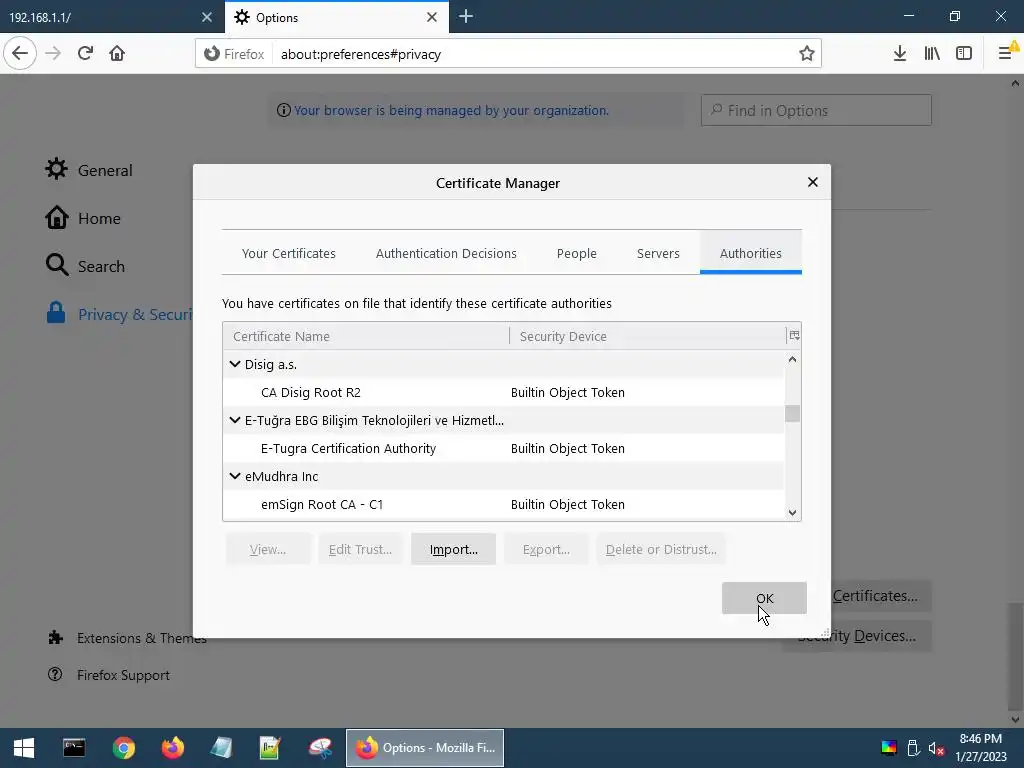Screen dimensions: 1024x768
Task: Go back with the browser back arrow
Action: pos(20,54)
